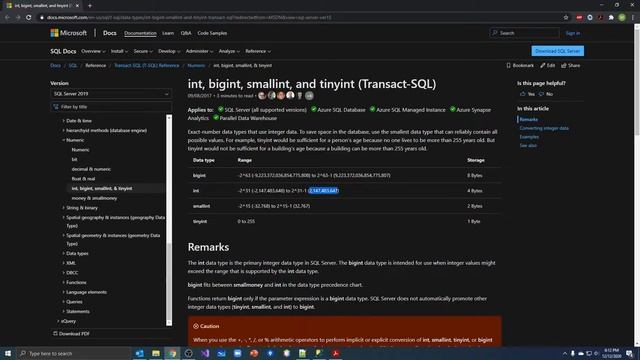Screen dimensions: 640x360
Task: Jump to Examples in article outline
Action: pos(529,137)
